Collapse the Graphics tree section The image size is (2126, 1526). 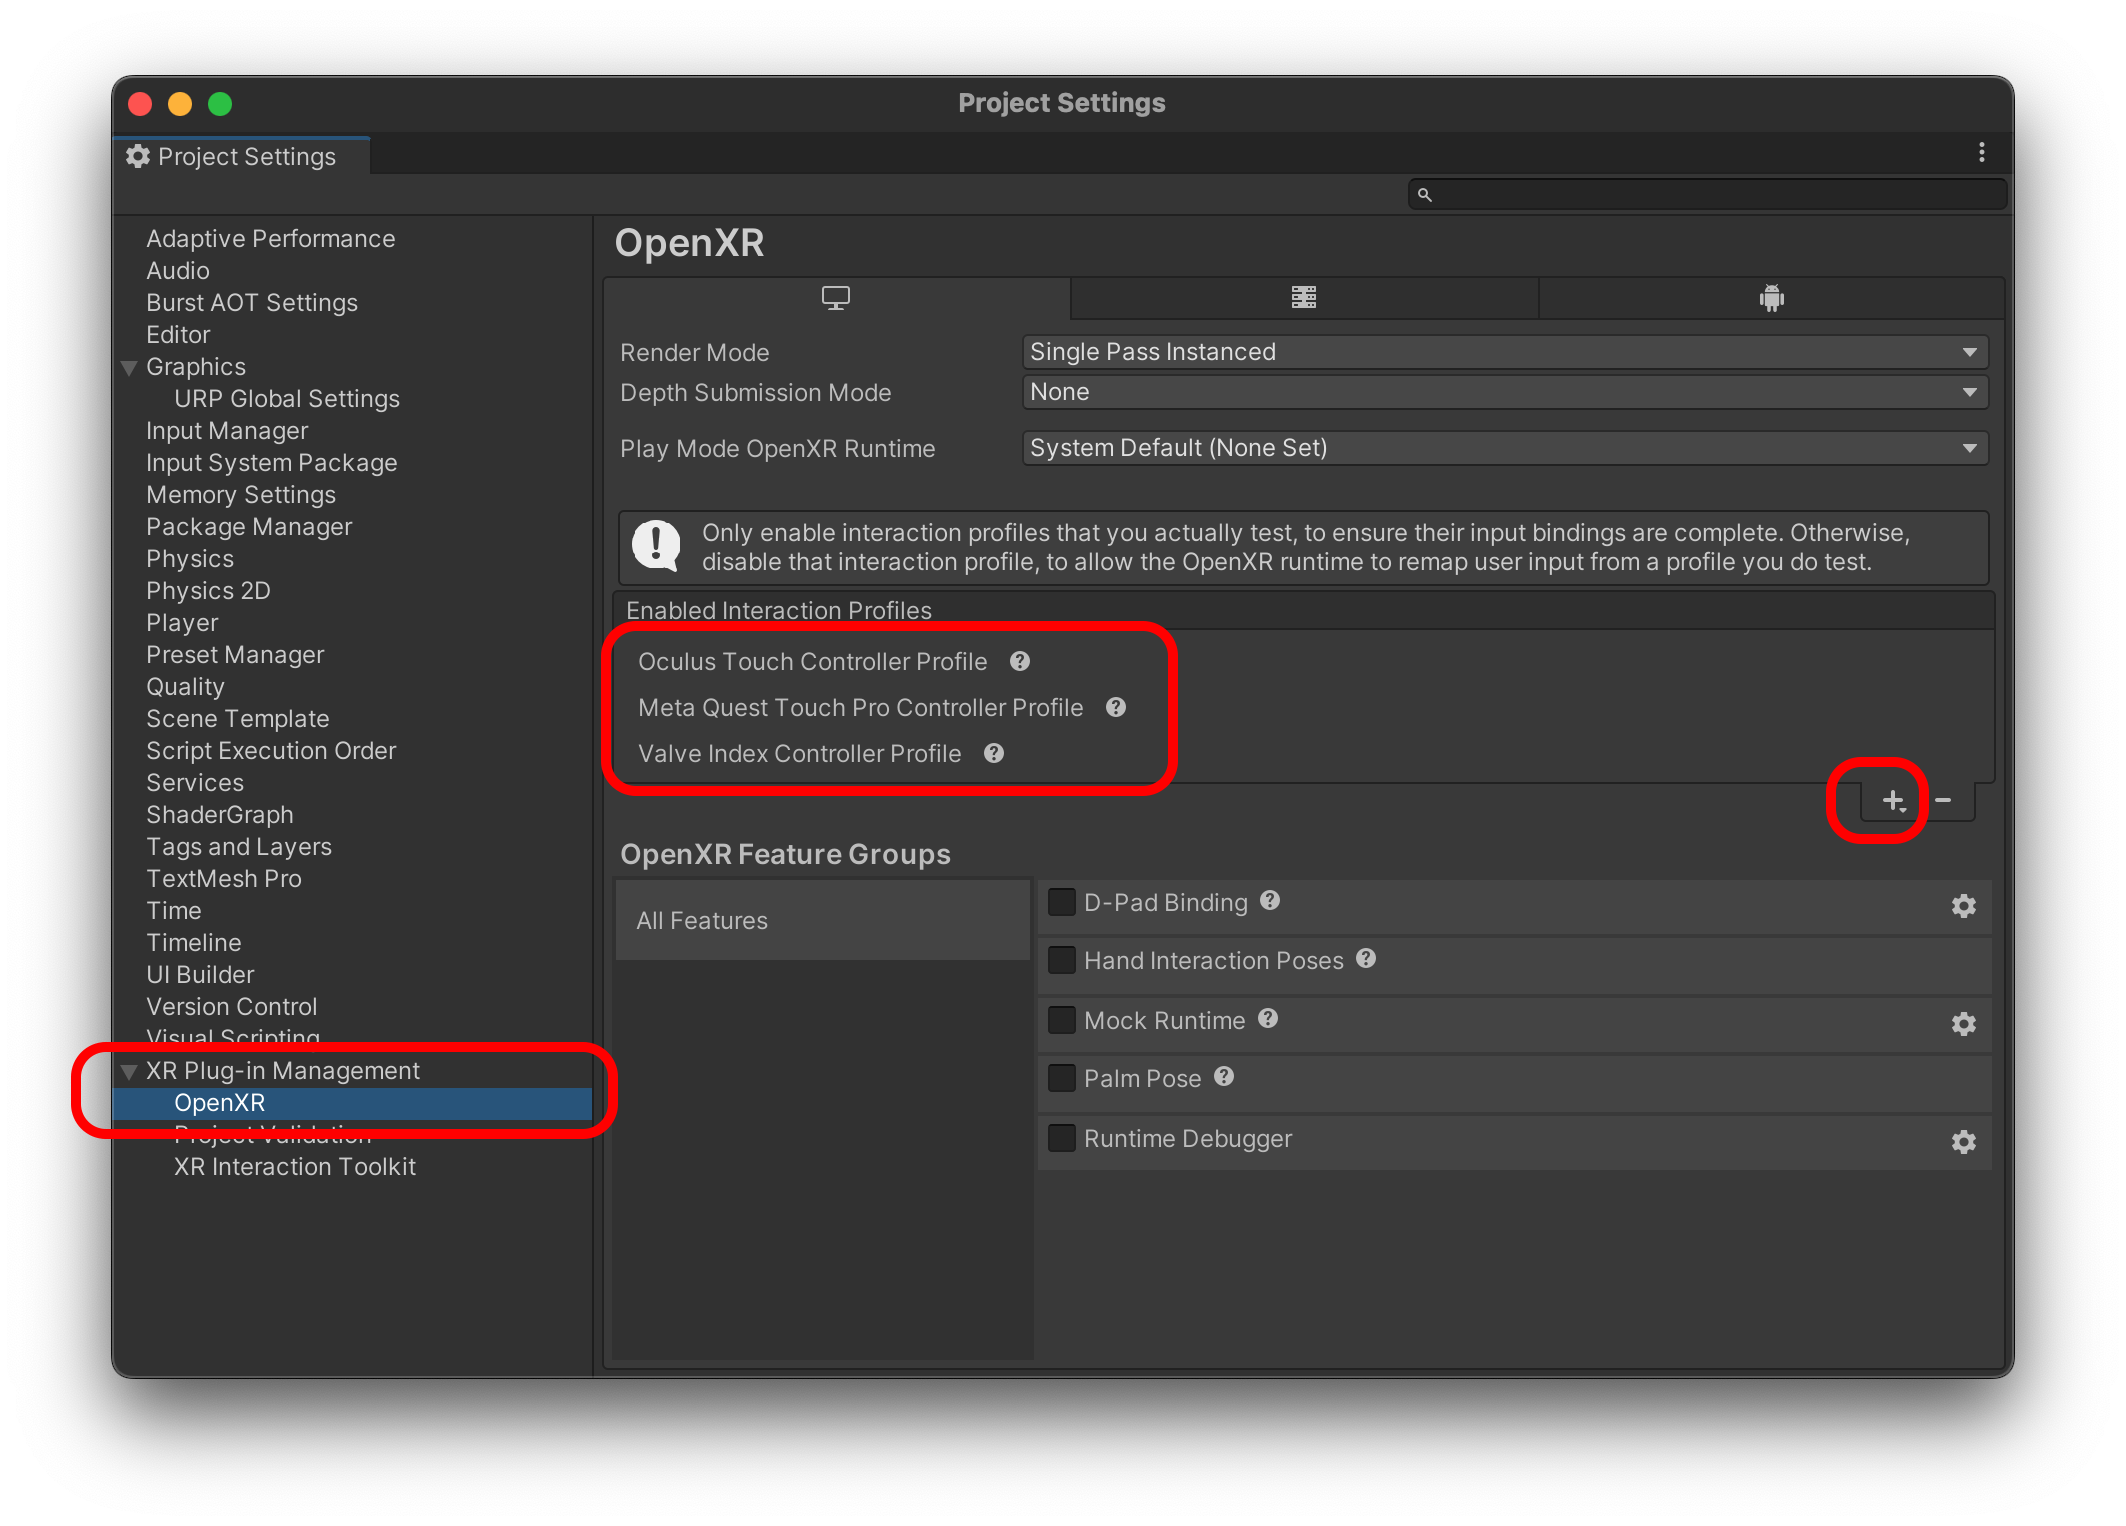click(x=129, y=368)
